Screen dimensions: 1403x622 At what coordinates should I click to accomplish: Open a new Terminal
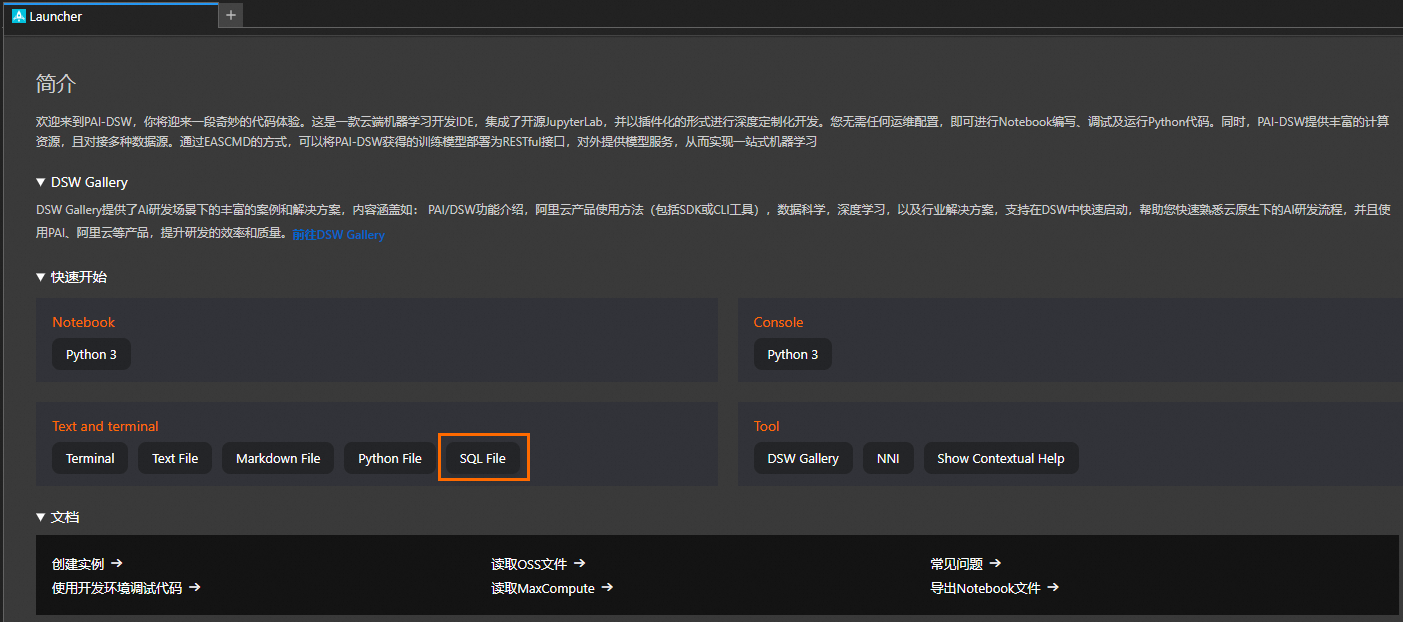pos(90,458)
